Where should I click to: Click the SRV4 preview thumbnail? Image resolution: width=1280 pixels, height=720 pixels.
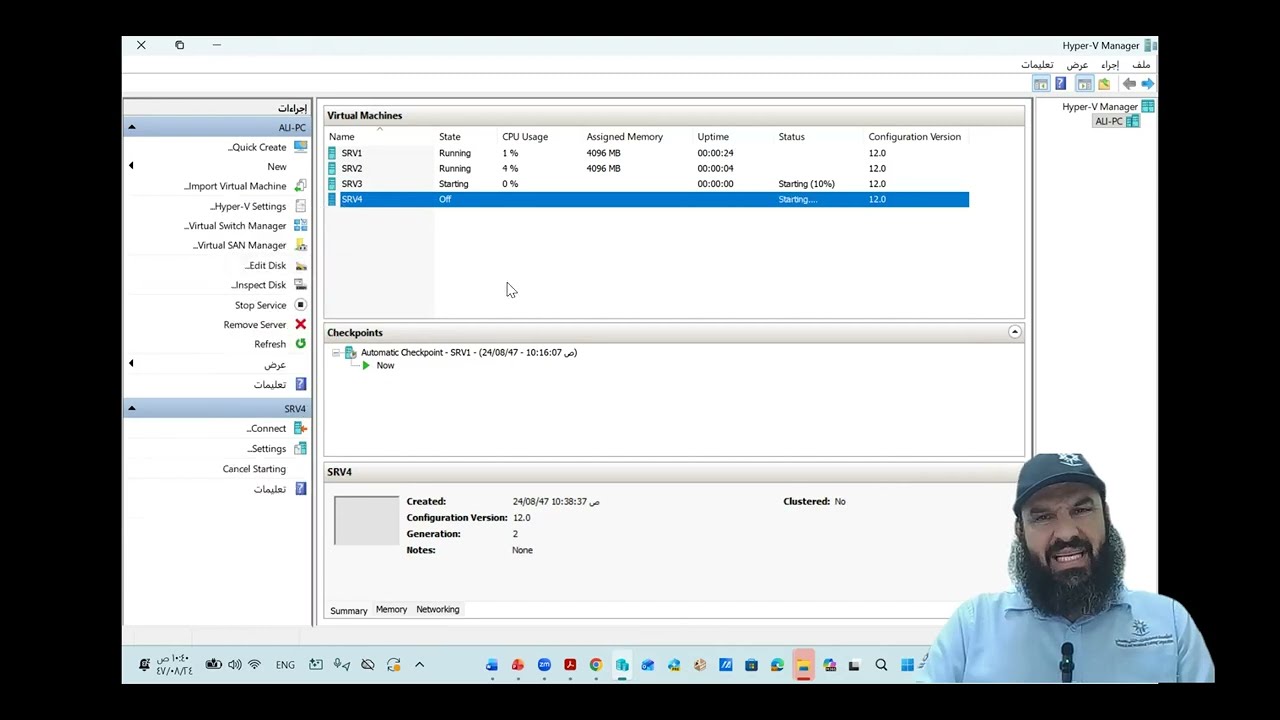[366, 521]
